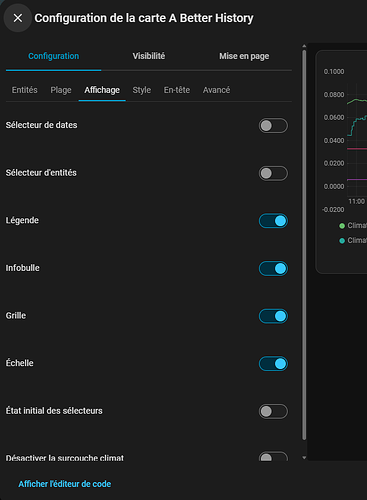
Task: Disable the Grille switch
Action: (273, 316)
